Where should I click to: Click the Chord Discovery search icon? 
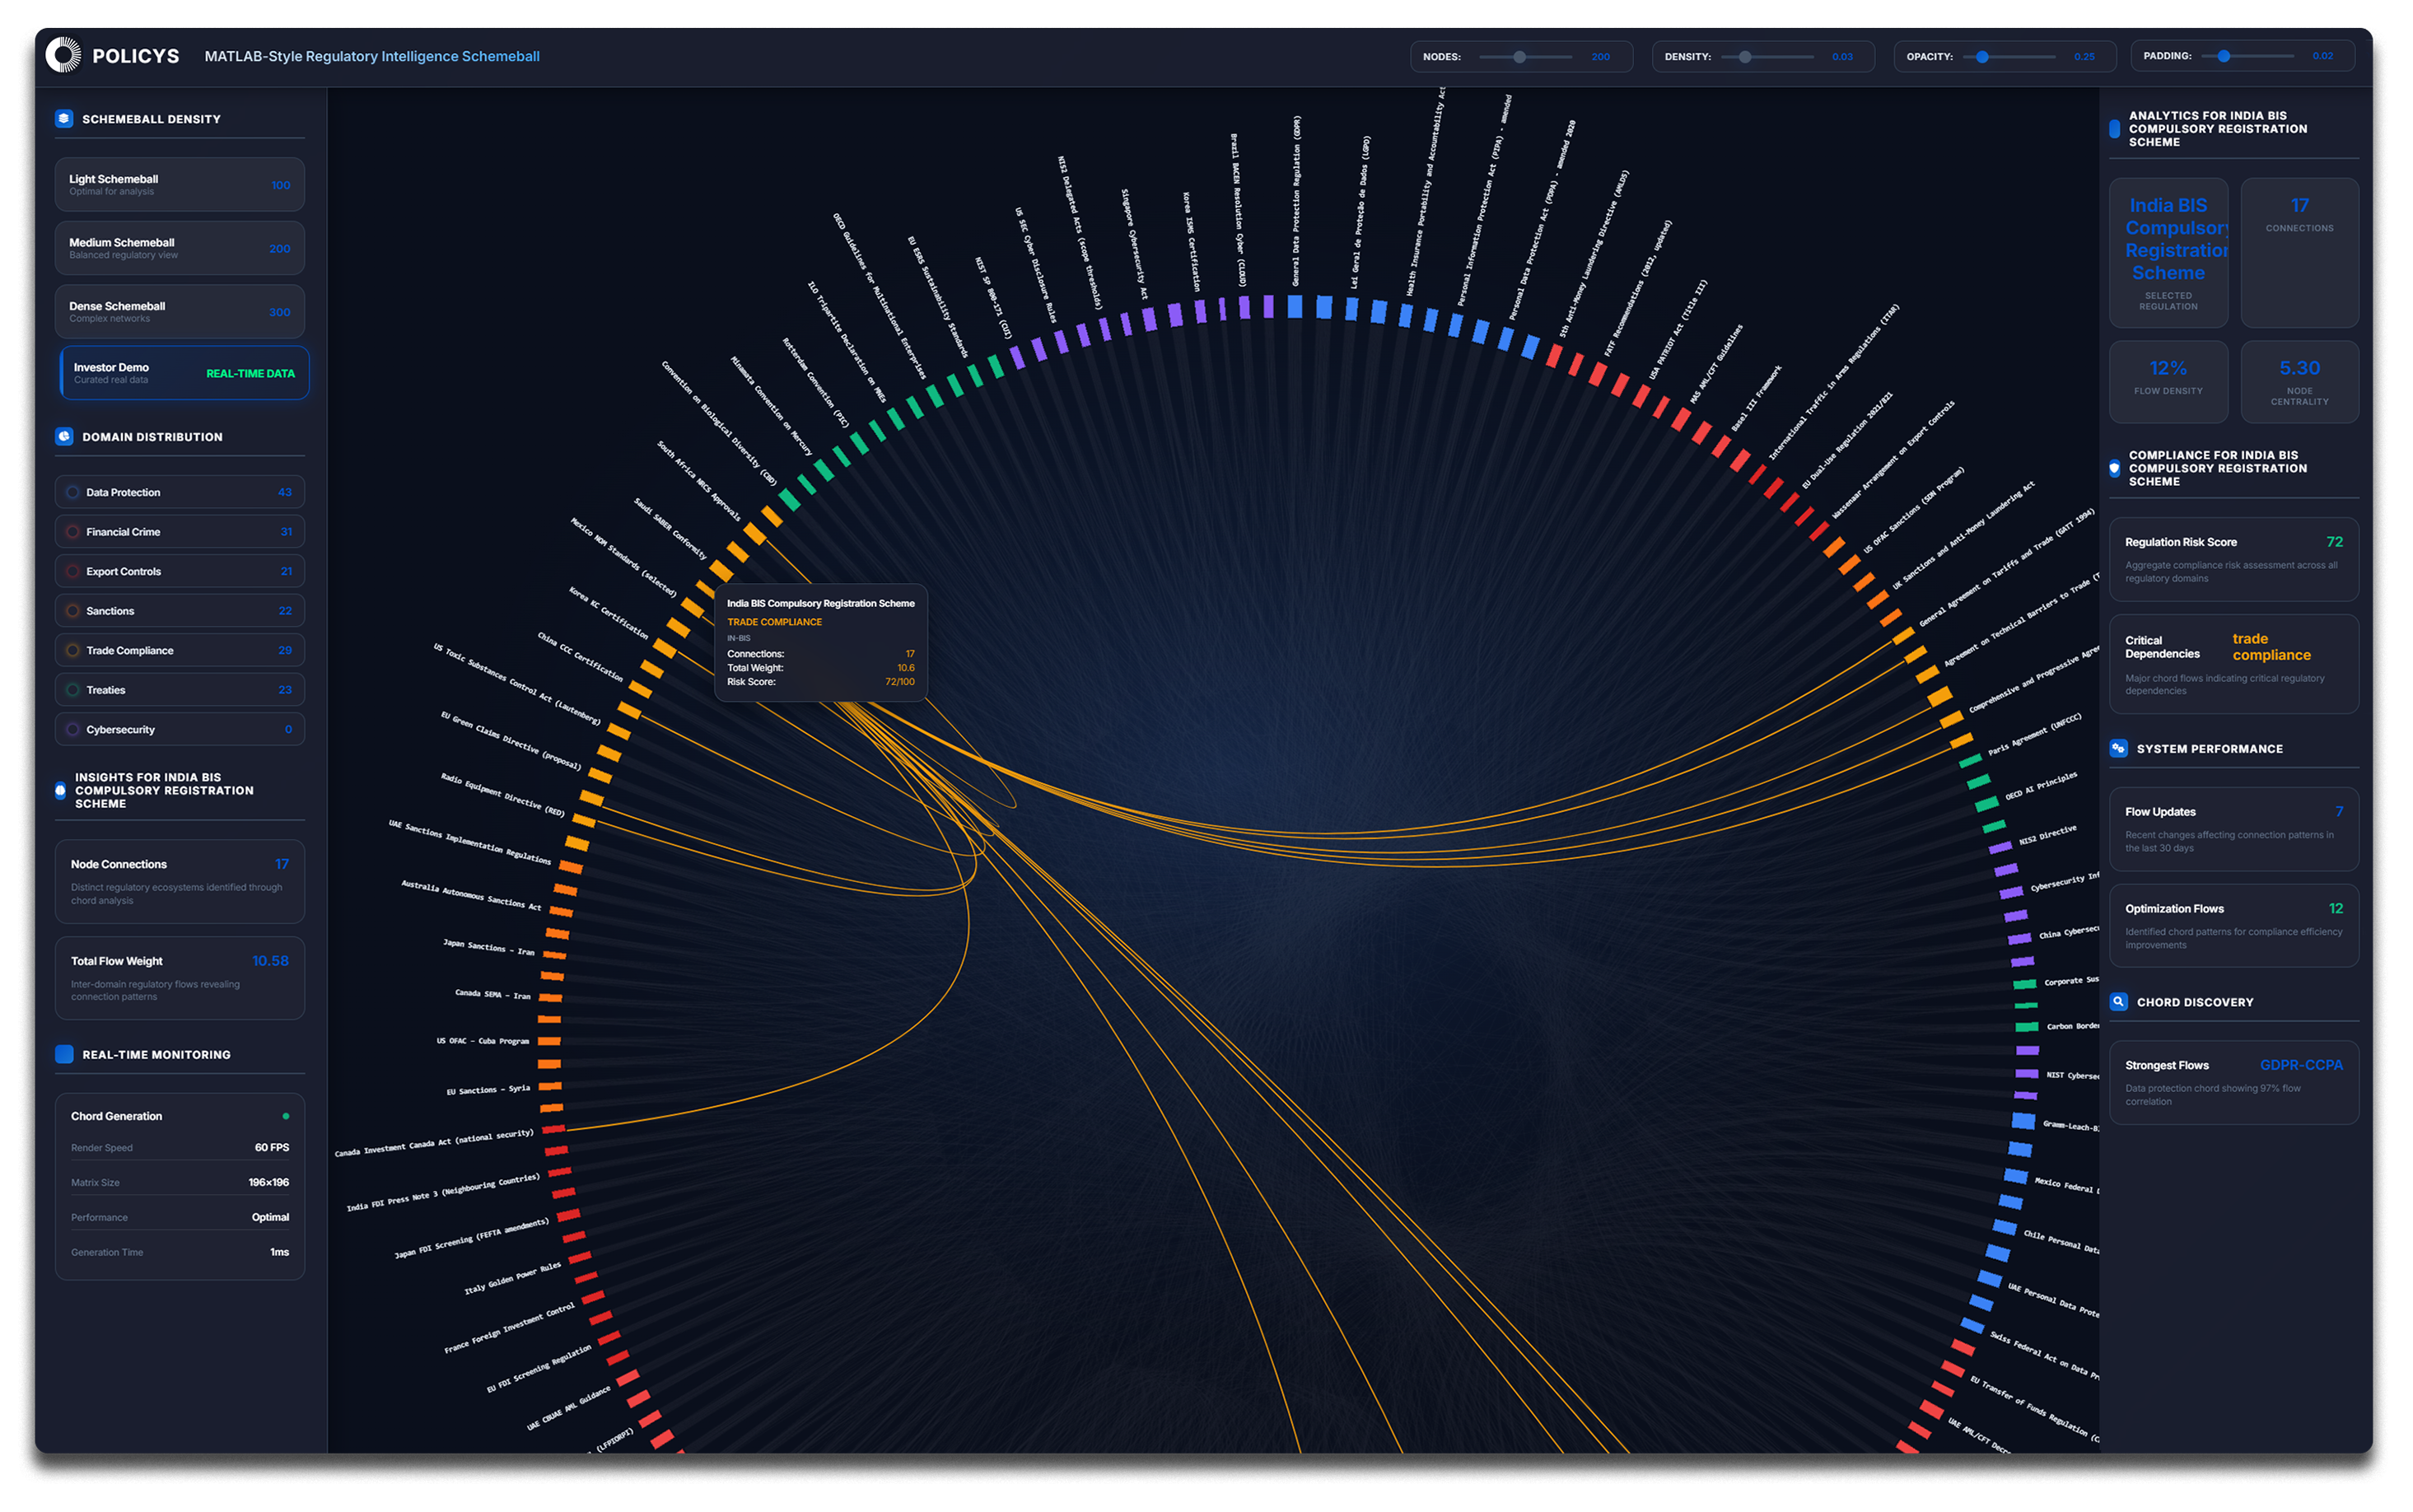[2118, 1001]
